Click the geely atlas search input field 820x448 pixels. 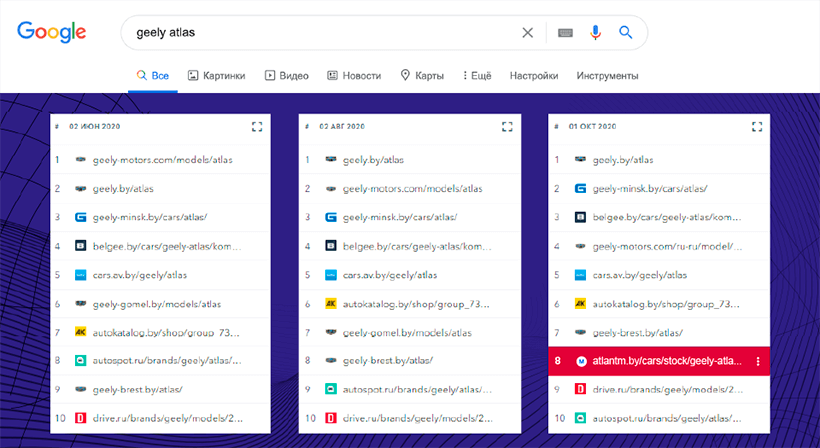(x=320, y=32)
